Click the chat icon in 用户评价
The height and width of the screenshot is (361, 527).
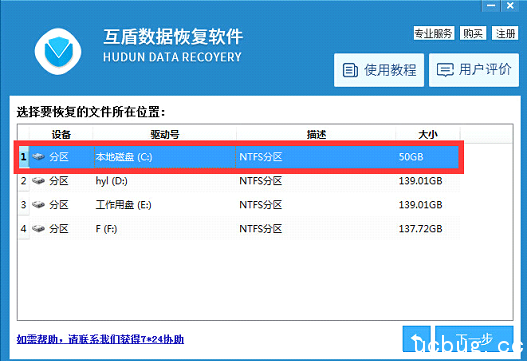click(445, 70)
